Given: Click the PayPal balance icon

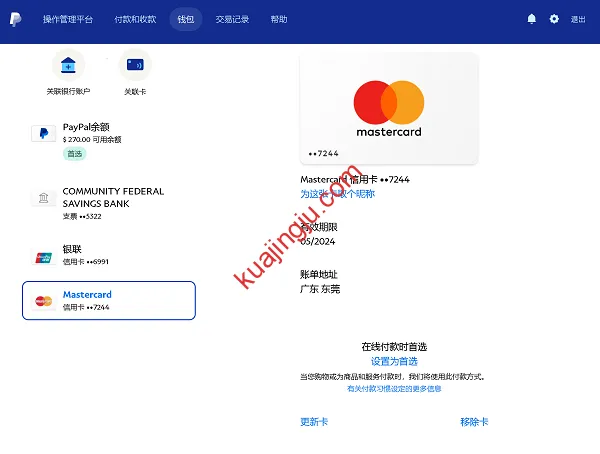Looking at the screenshot, I should 43,133.
